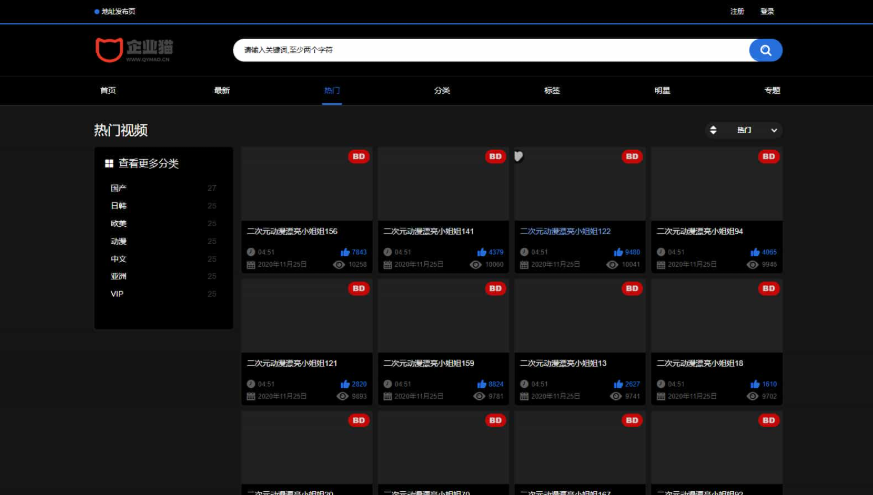This screenshot has height=495, width=873.
Task: Click the eye views icon on video 141
Action: point(476,265)
